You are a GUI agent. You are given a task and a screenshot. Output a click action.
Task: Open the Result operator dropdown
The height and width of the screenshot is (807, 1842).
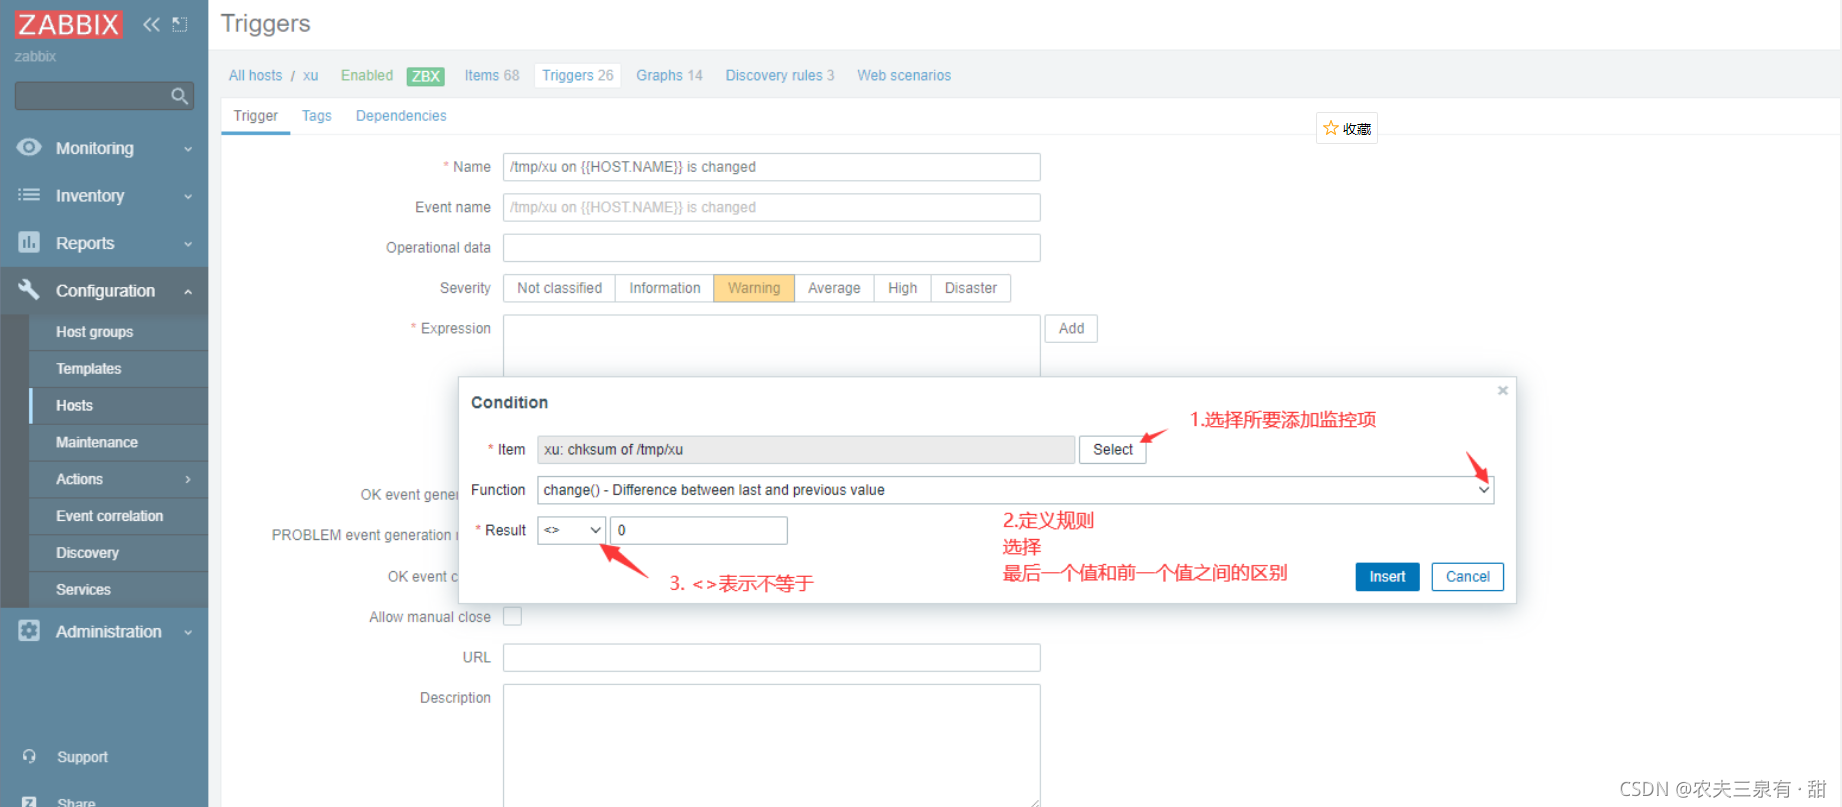coord(571,530)
